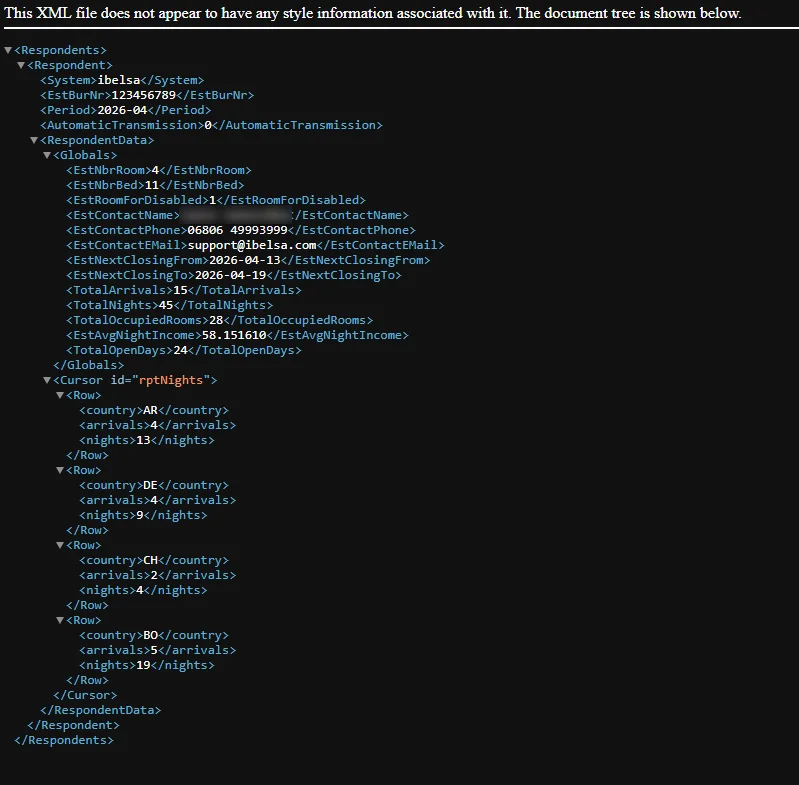799x785 pixels.
Task: Collapse the Globals node triangle
Action: pos(47,155)
